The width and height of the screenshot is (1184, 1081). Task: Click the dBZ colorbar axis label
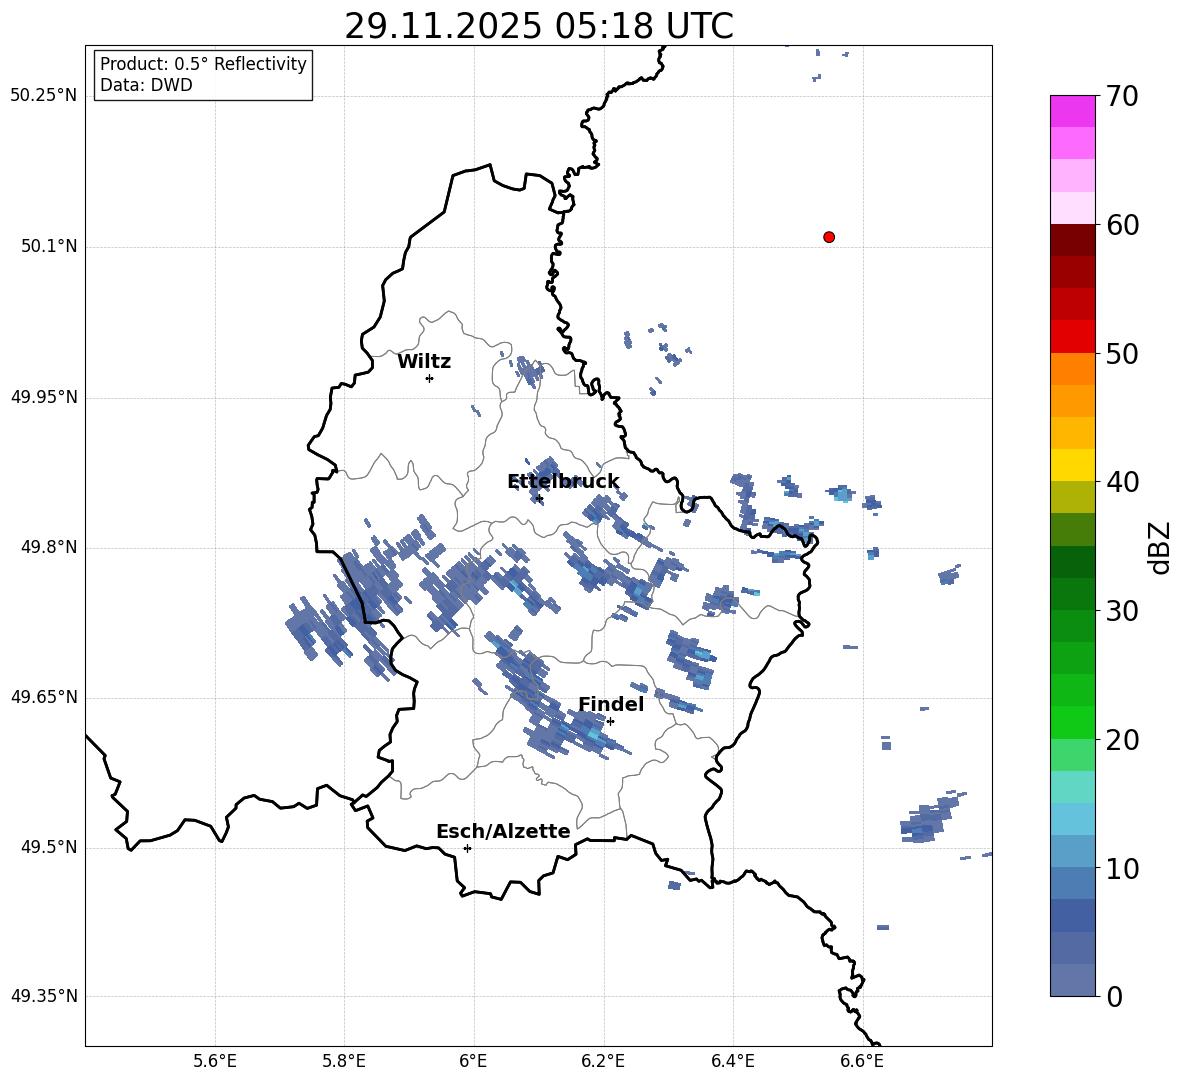(x=1160, y=547)
